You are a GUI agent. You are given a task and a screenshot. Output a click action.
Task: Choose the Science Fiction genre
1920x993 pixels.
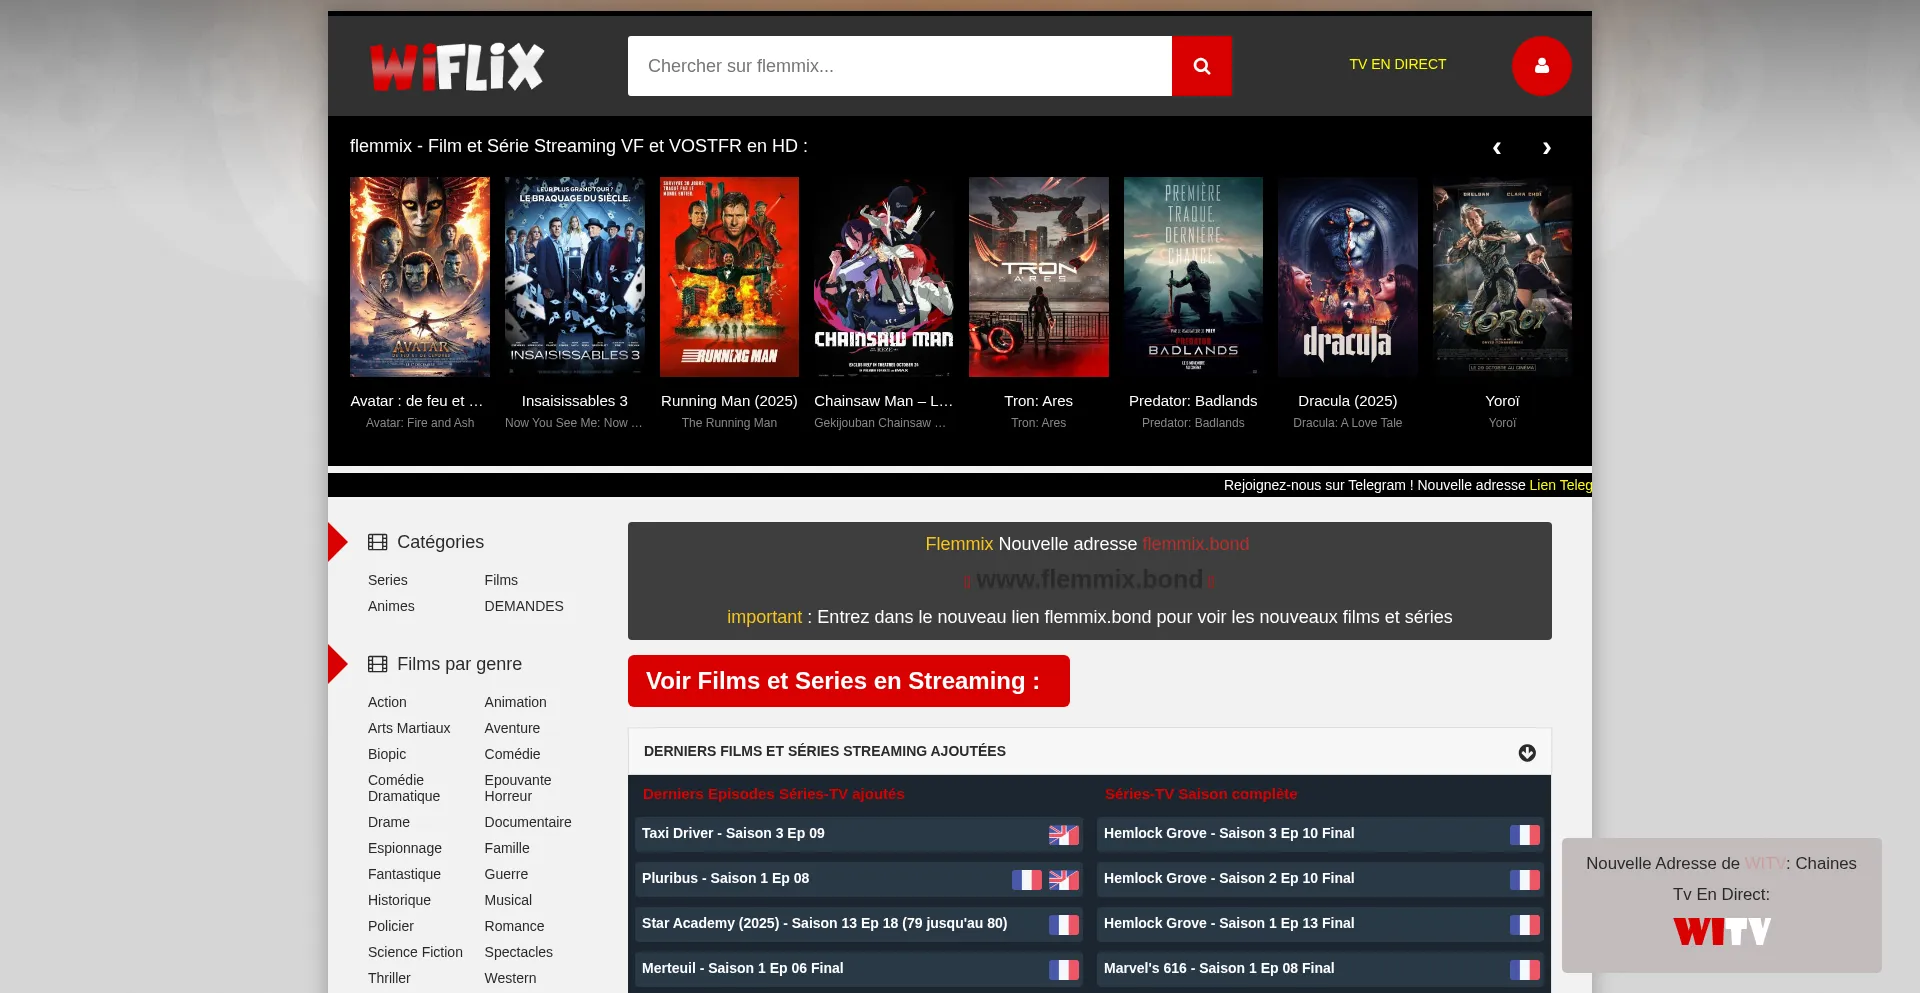(415, 952)
